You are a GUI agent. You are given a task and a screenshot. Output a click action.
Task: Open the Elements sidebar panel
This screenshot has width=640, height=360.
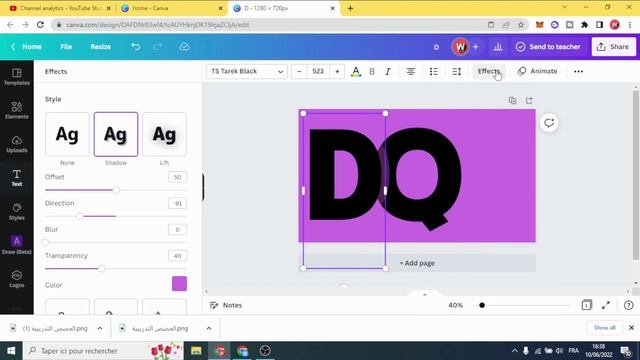tap(17, 110)
